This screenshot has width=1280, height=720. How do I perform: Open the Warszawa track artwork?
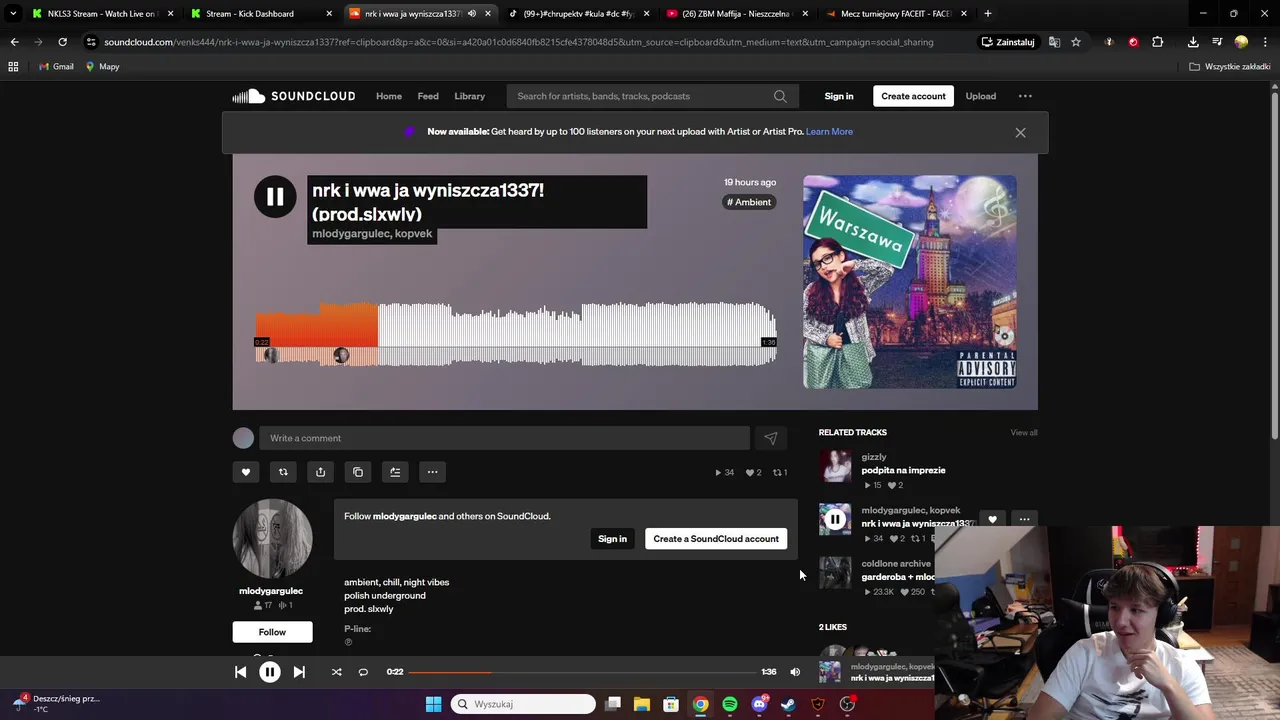(x=909, y=282)
